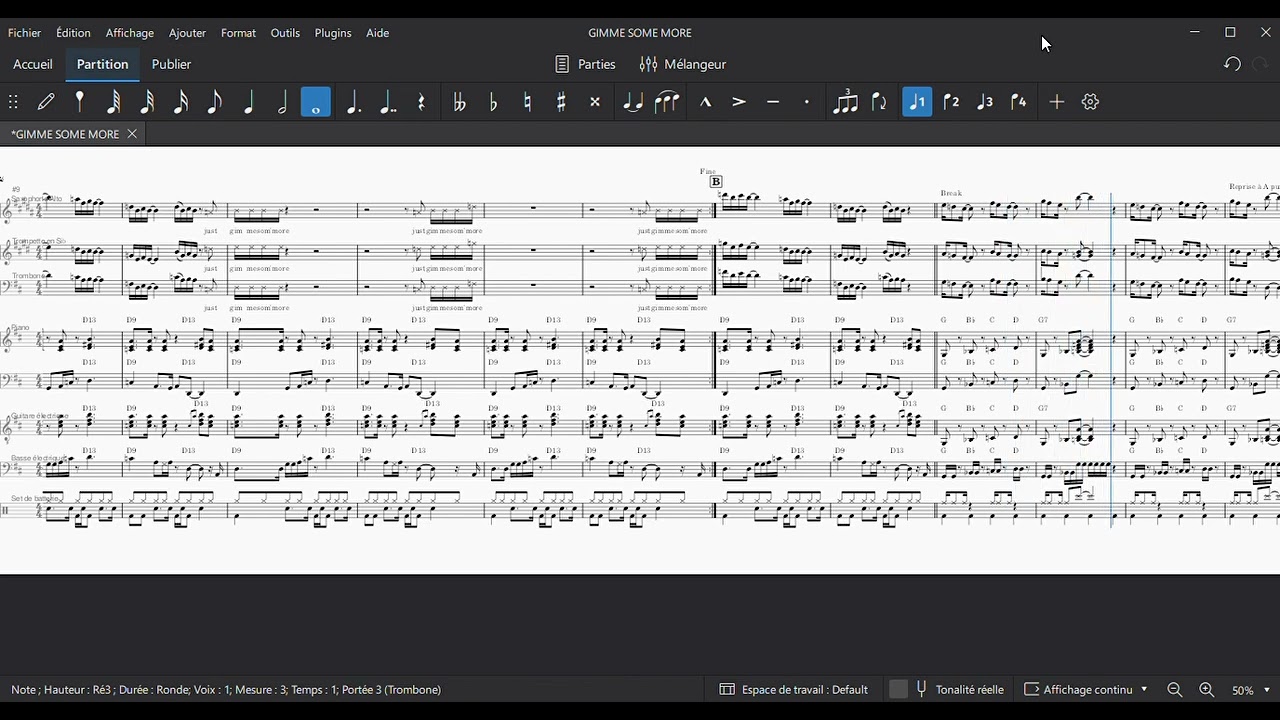Open the Aide menu
Viewport: 1280px width, 720px height.
coord(378,33)
